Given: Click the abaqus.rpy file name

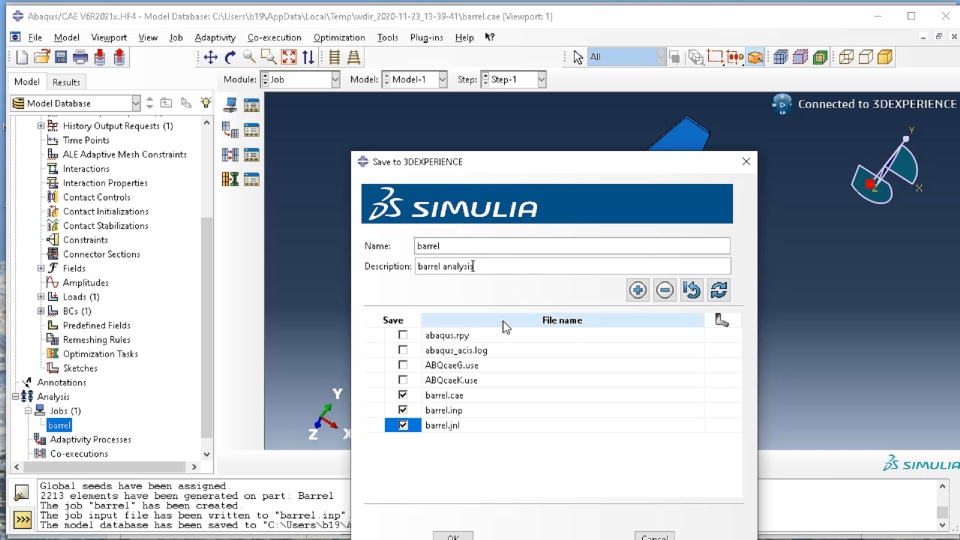Looking at the screenshot, I should (x=447, y=335).
